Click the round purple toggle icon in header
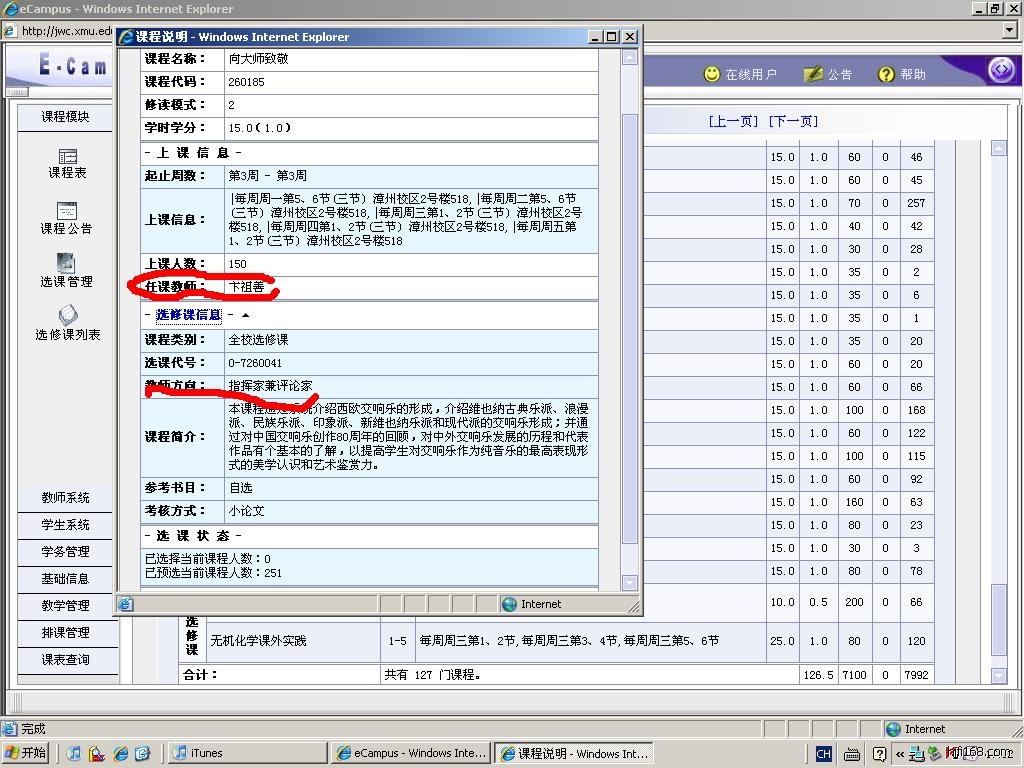1024x768 pixels. point(1001,70)
